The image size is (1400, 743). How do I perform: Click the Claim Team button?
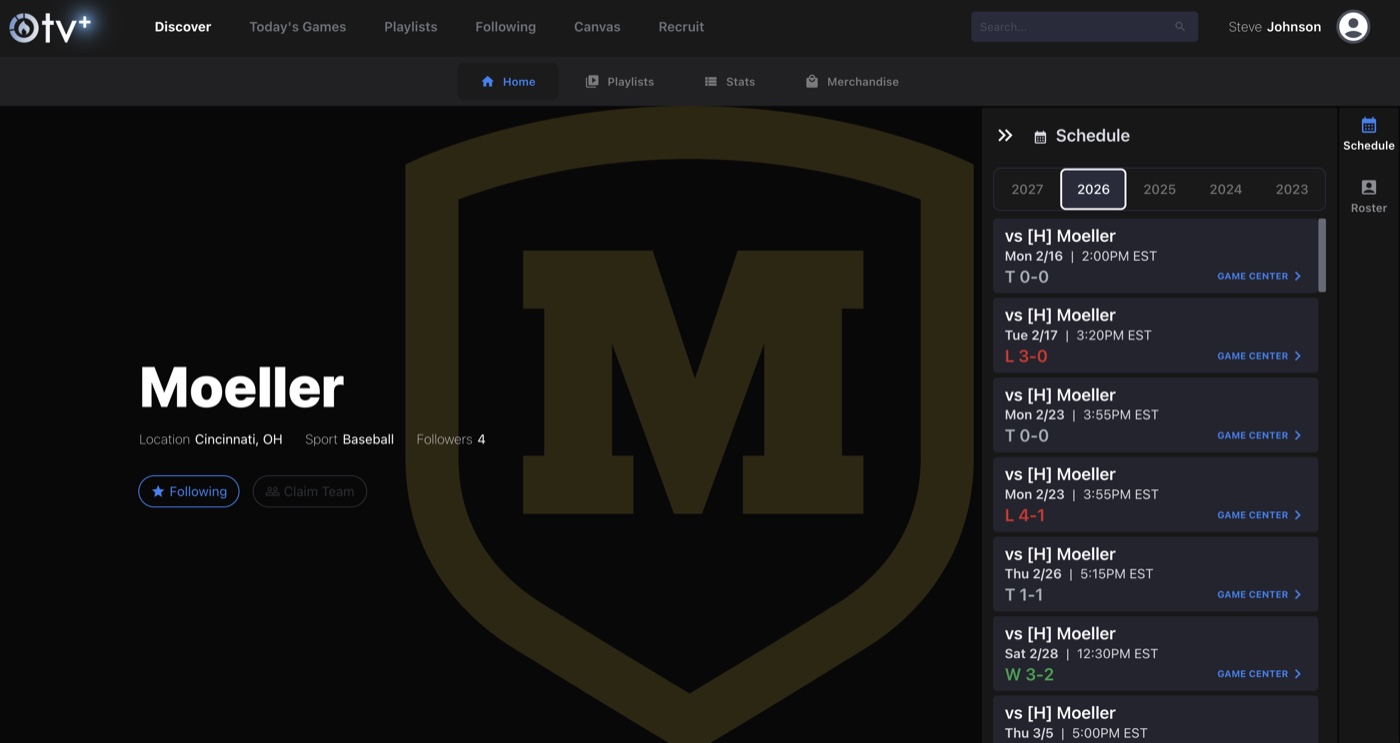(310, 491)
